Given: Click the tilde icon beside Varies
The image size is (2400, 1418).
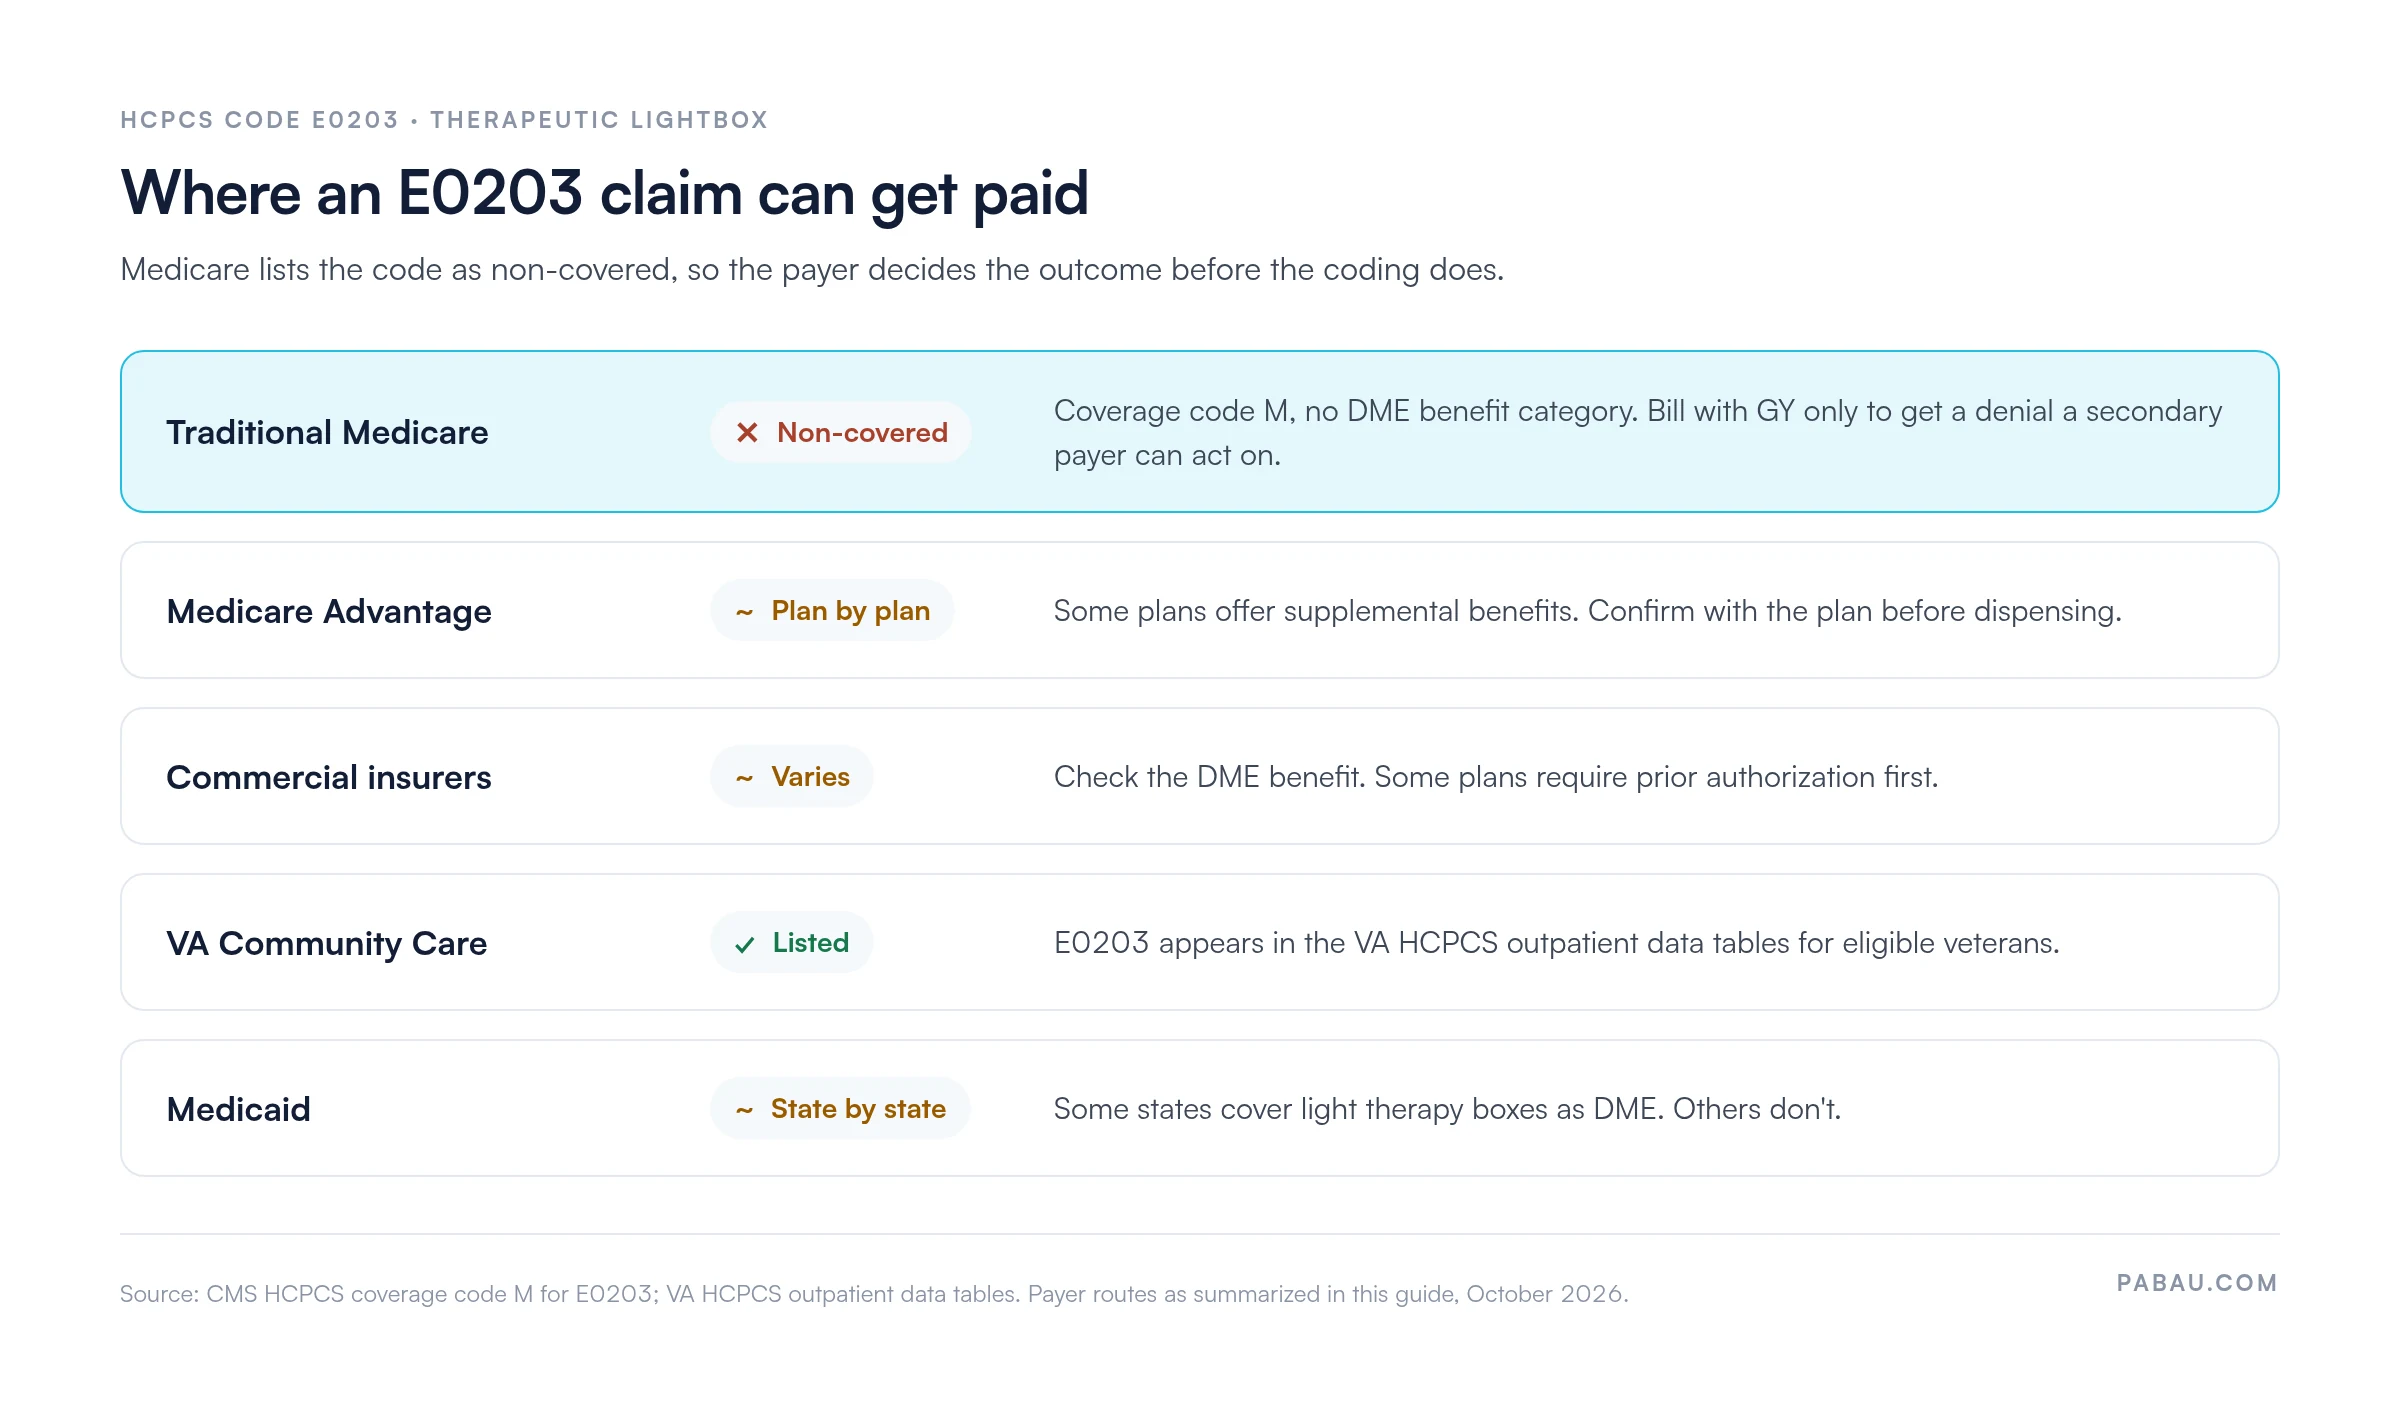Looking at the screenshot, I should (x=744, y=778).
